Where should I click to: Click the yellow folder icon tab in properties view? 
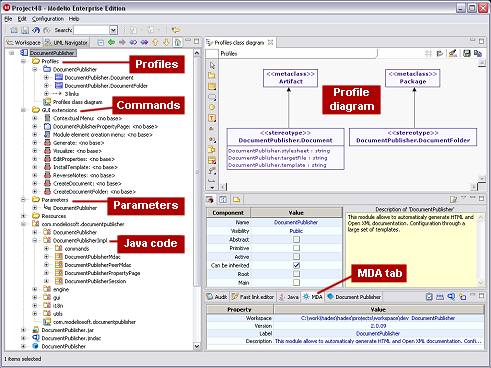click(x=236, y=200)
